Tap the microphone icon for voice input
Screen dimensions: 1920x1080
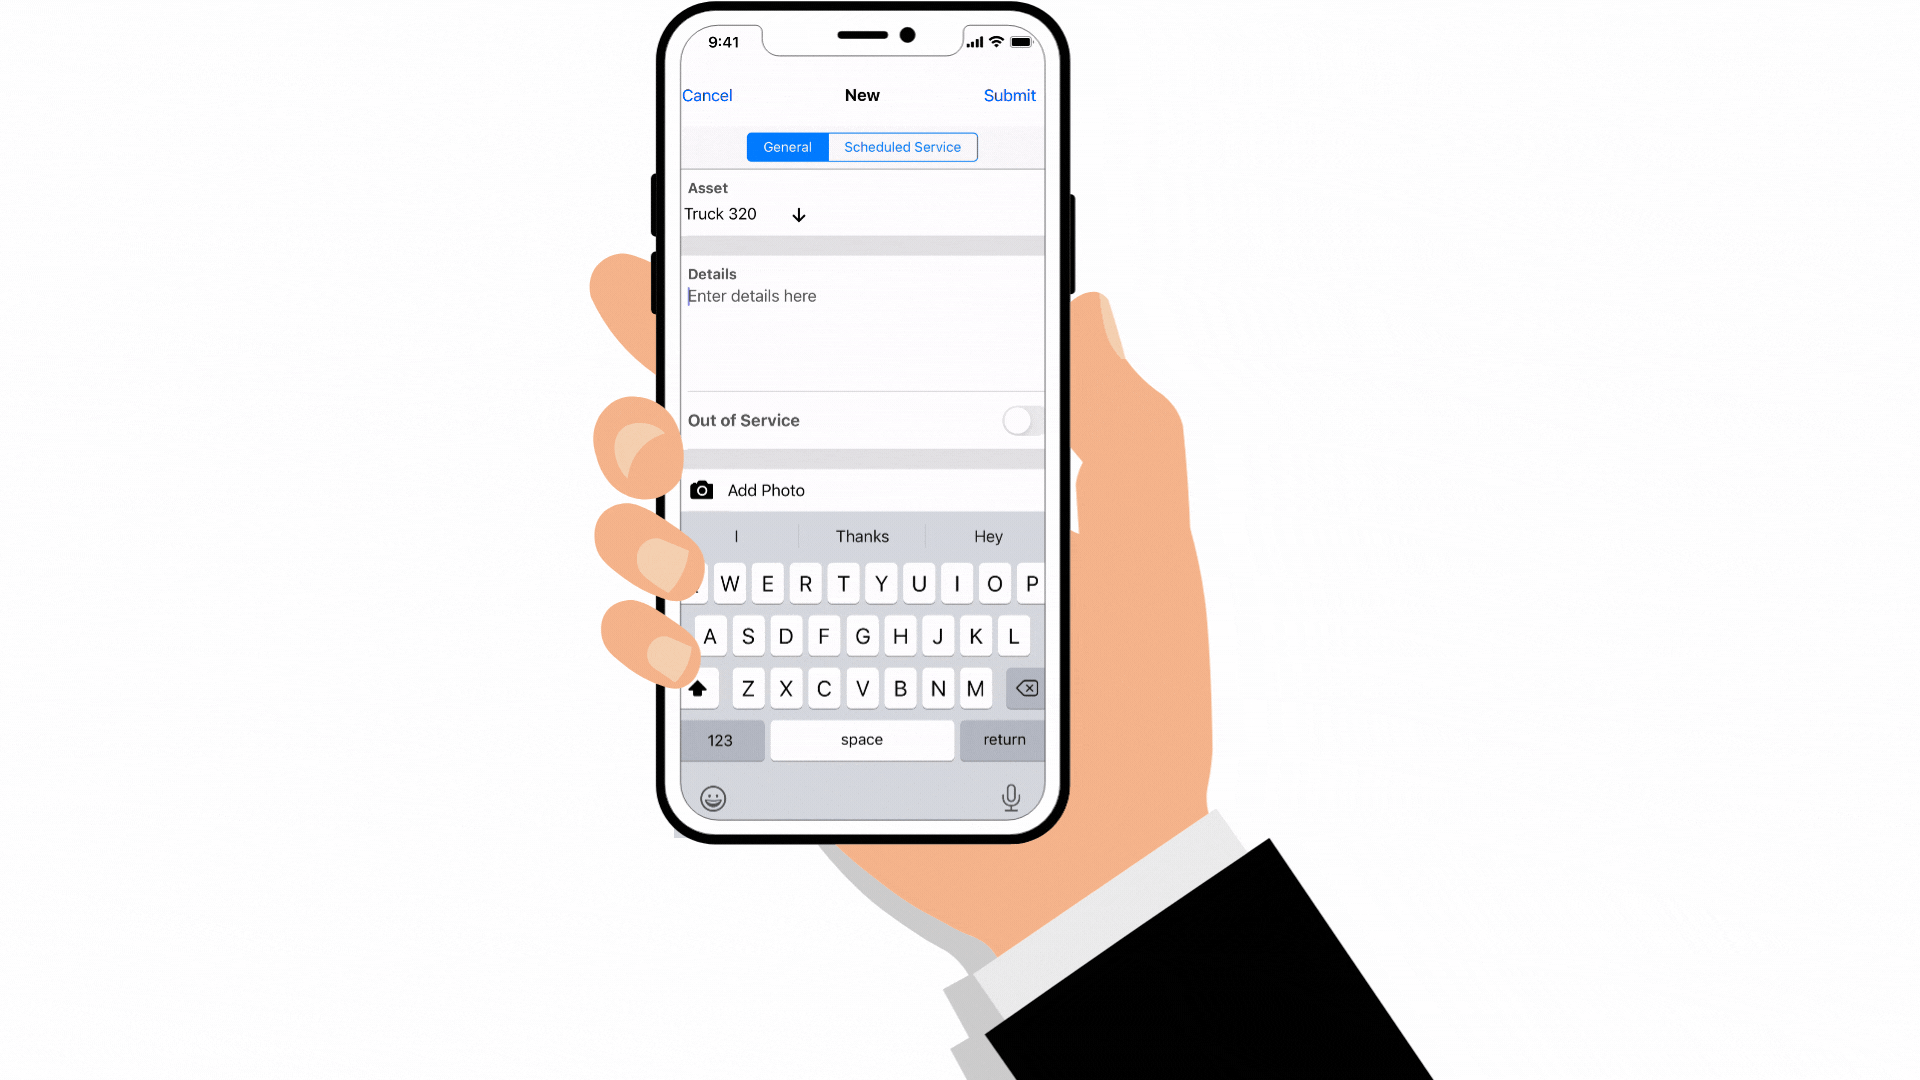(x=1010, y=796)
